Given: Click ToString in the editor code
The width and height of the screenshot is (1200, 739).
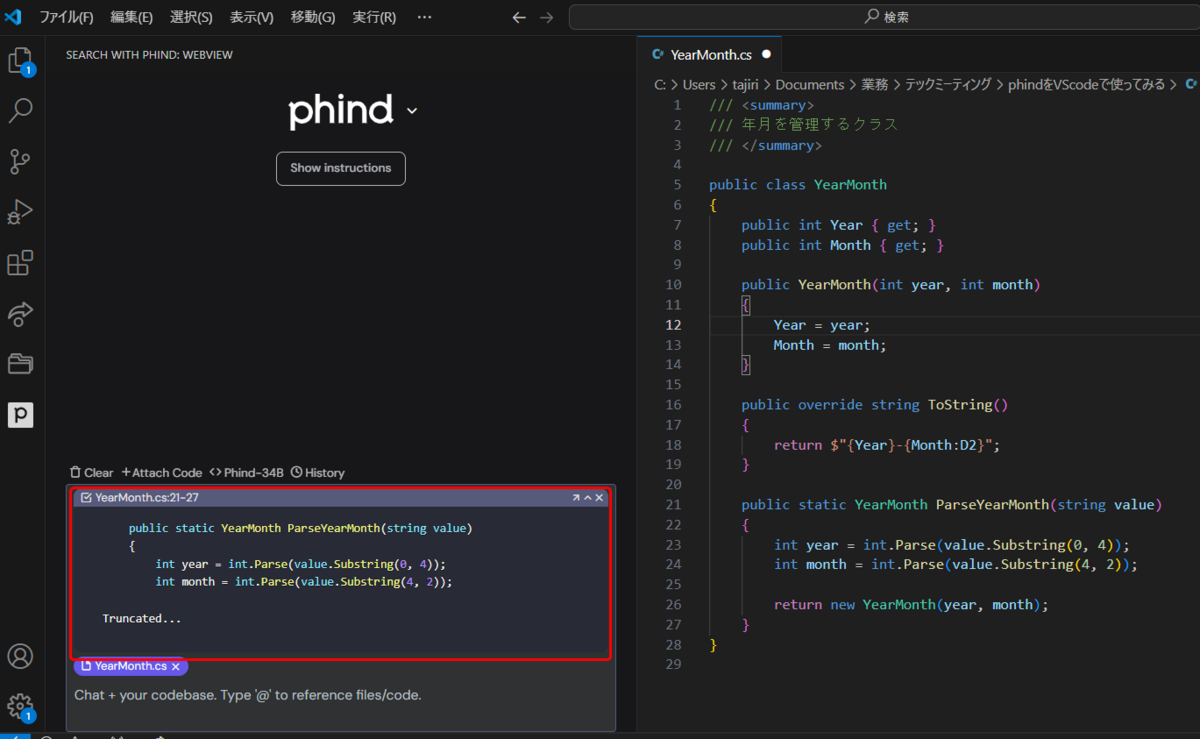Looking at the screenshot, I should (x=960, y=405).
